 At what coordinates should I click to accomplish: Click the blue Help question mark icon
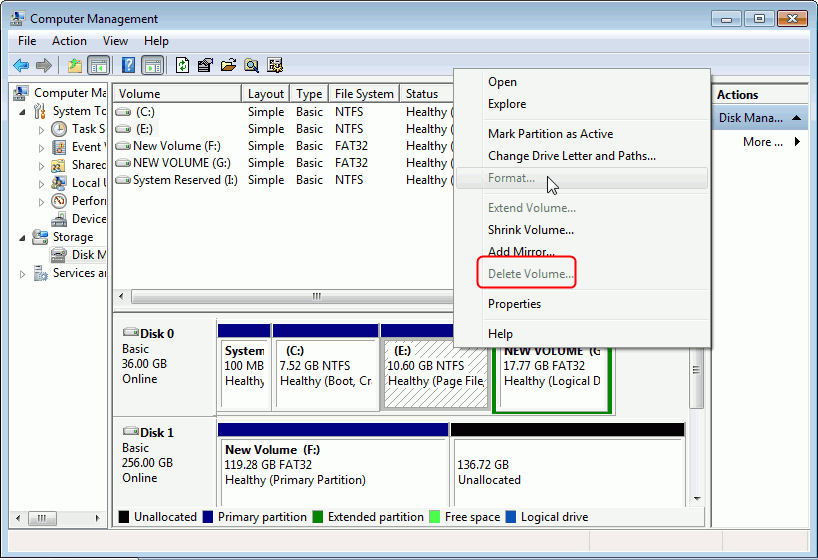128,65
